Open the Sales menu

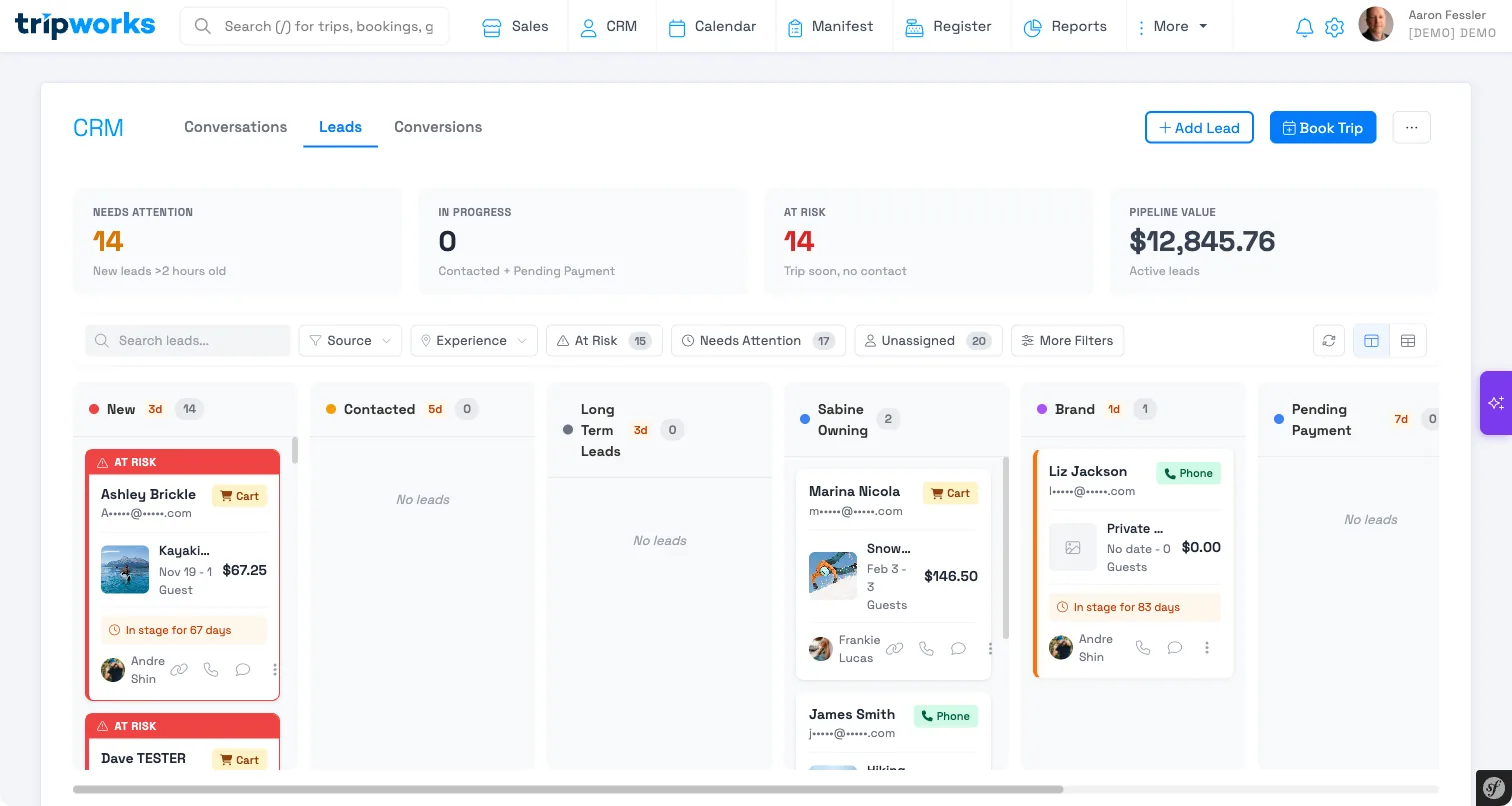516,27
